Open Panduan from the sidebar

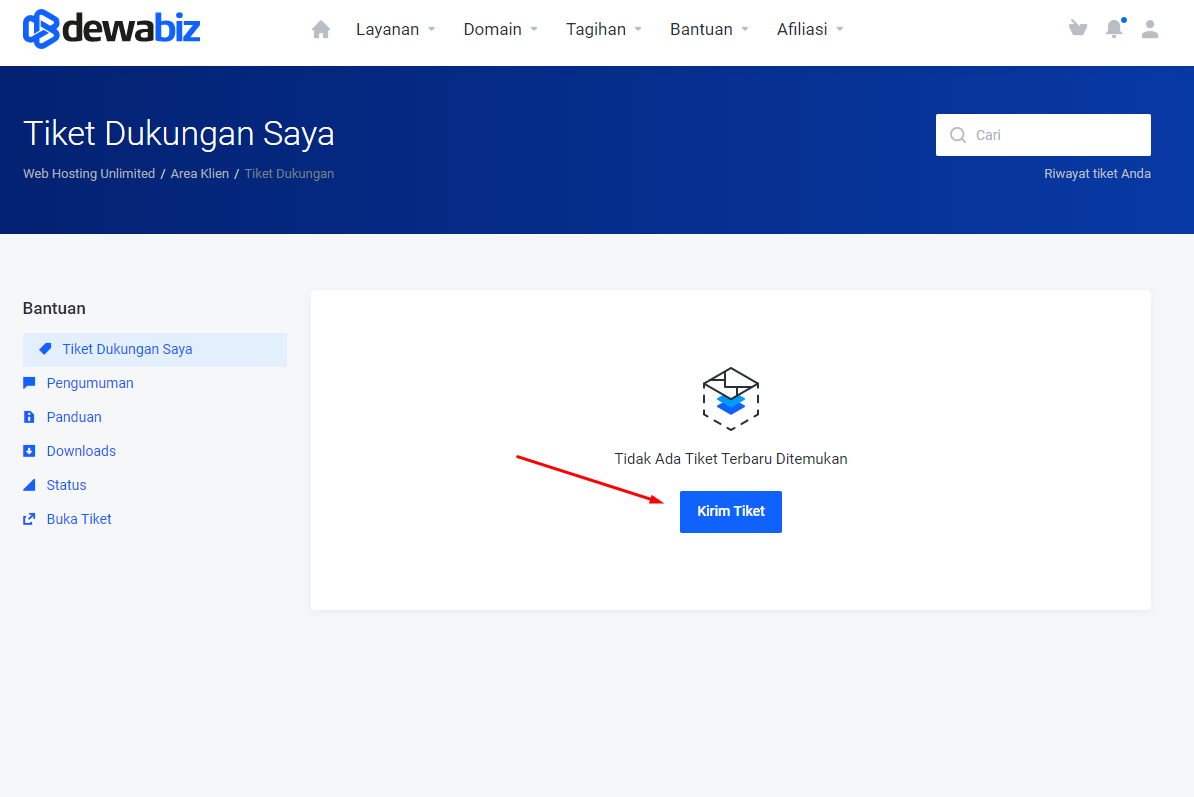74,417
